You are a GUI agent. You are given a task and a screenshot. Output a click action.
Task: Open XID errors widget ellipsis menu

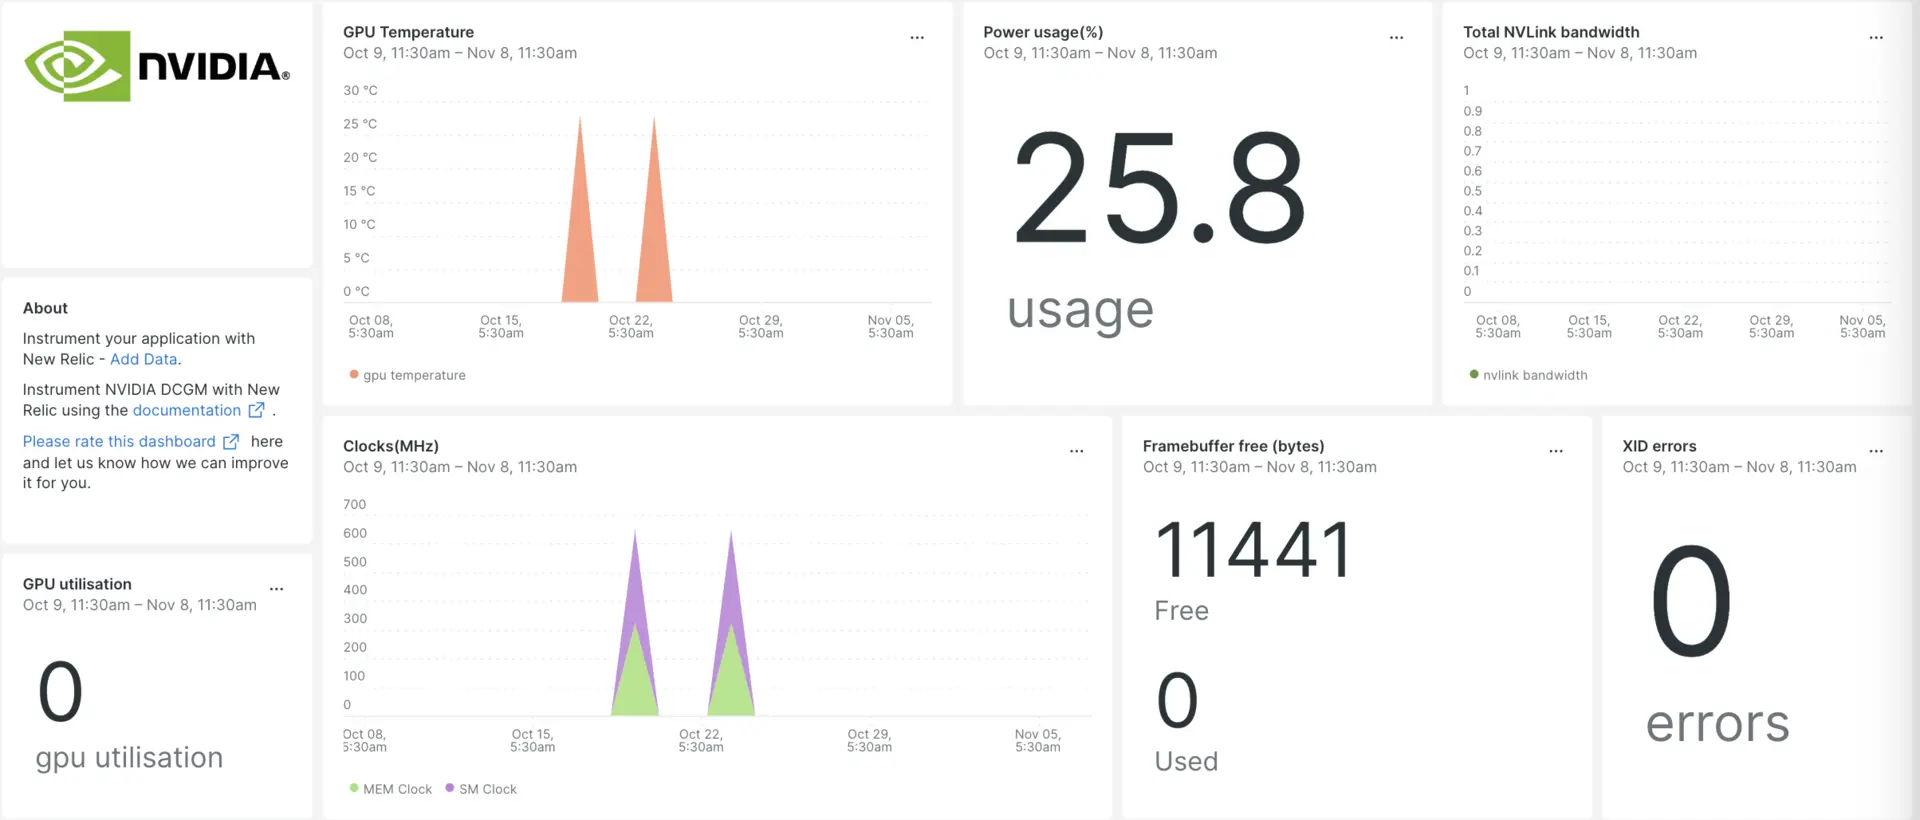1876,451
